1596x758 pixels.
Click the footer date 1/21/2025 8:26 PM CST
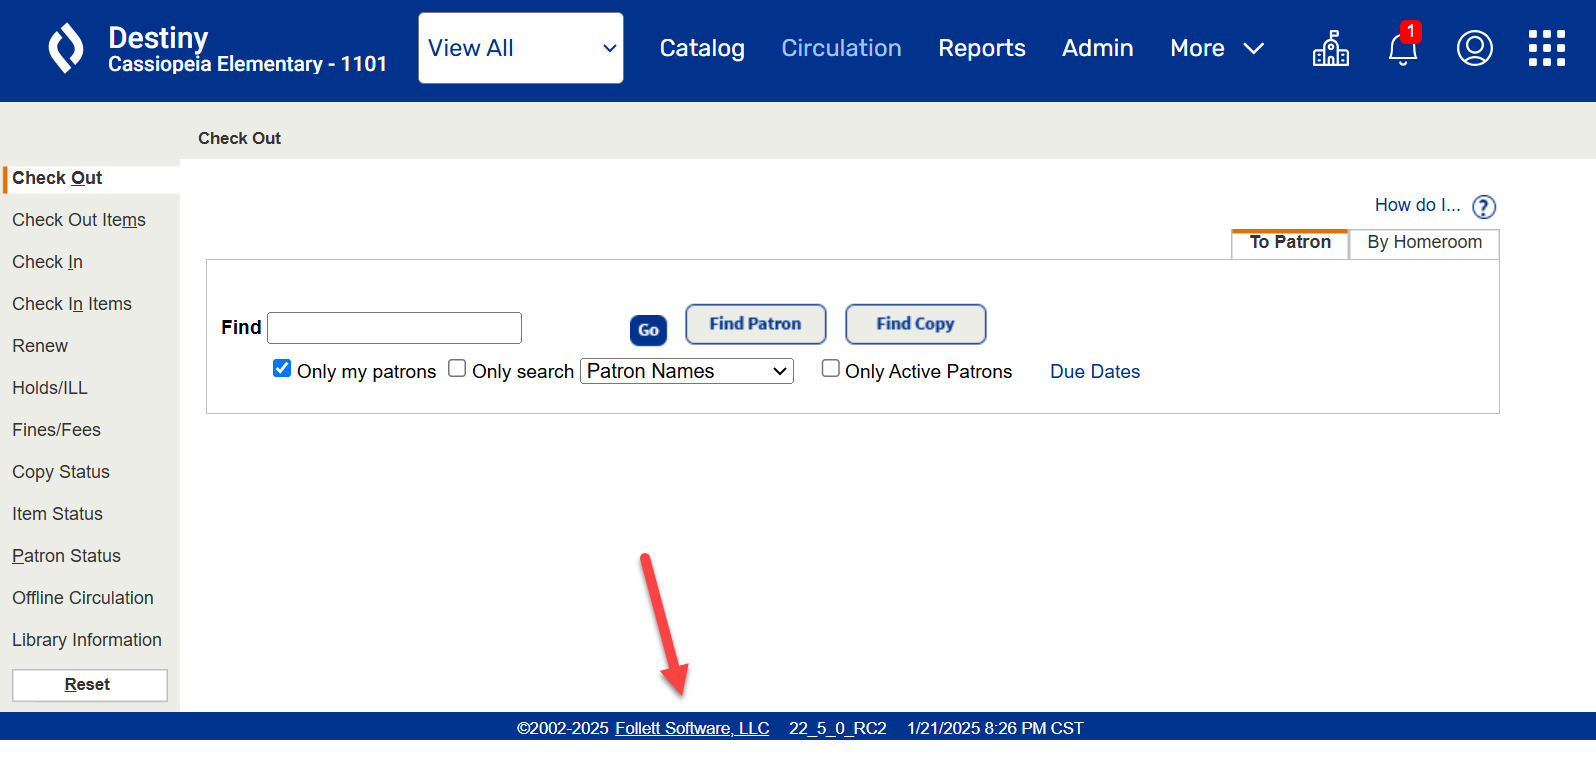tap(995, 728)
